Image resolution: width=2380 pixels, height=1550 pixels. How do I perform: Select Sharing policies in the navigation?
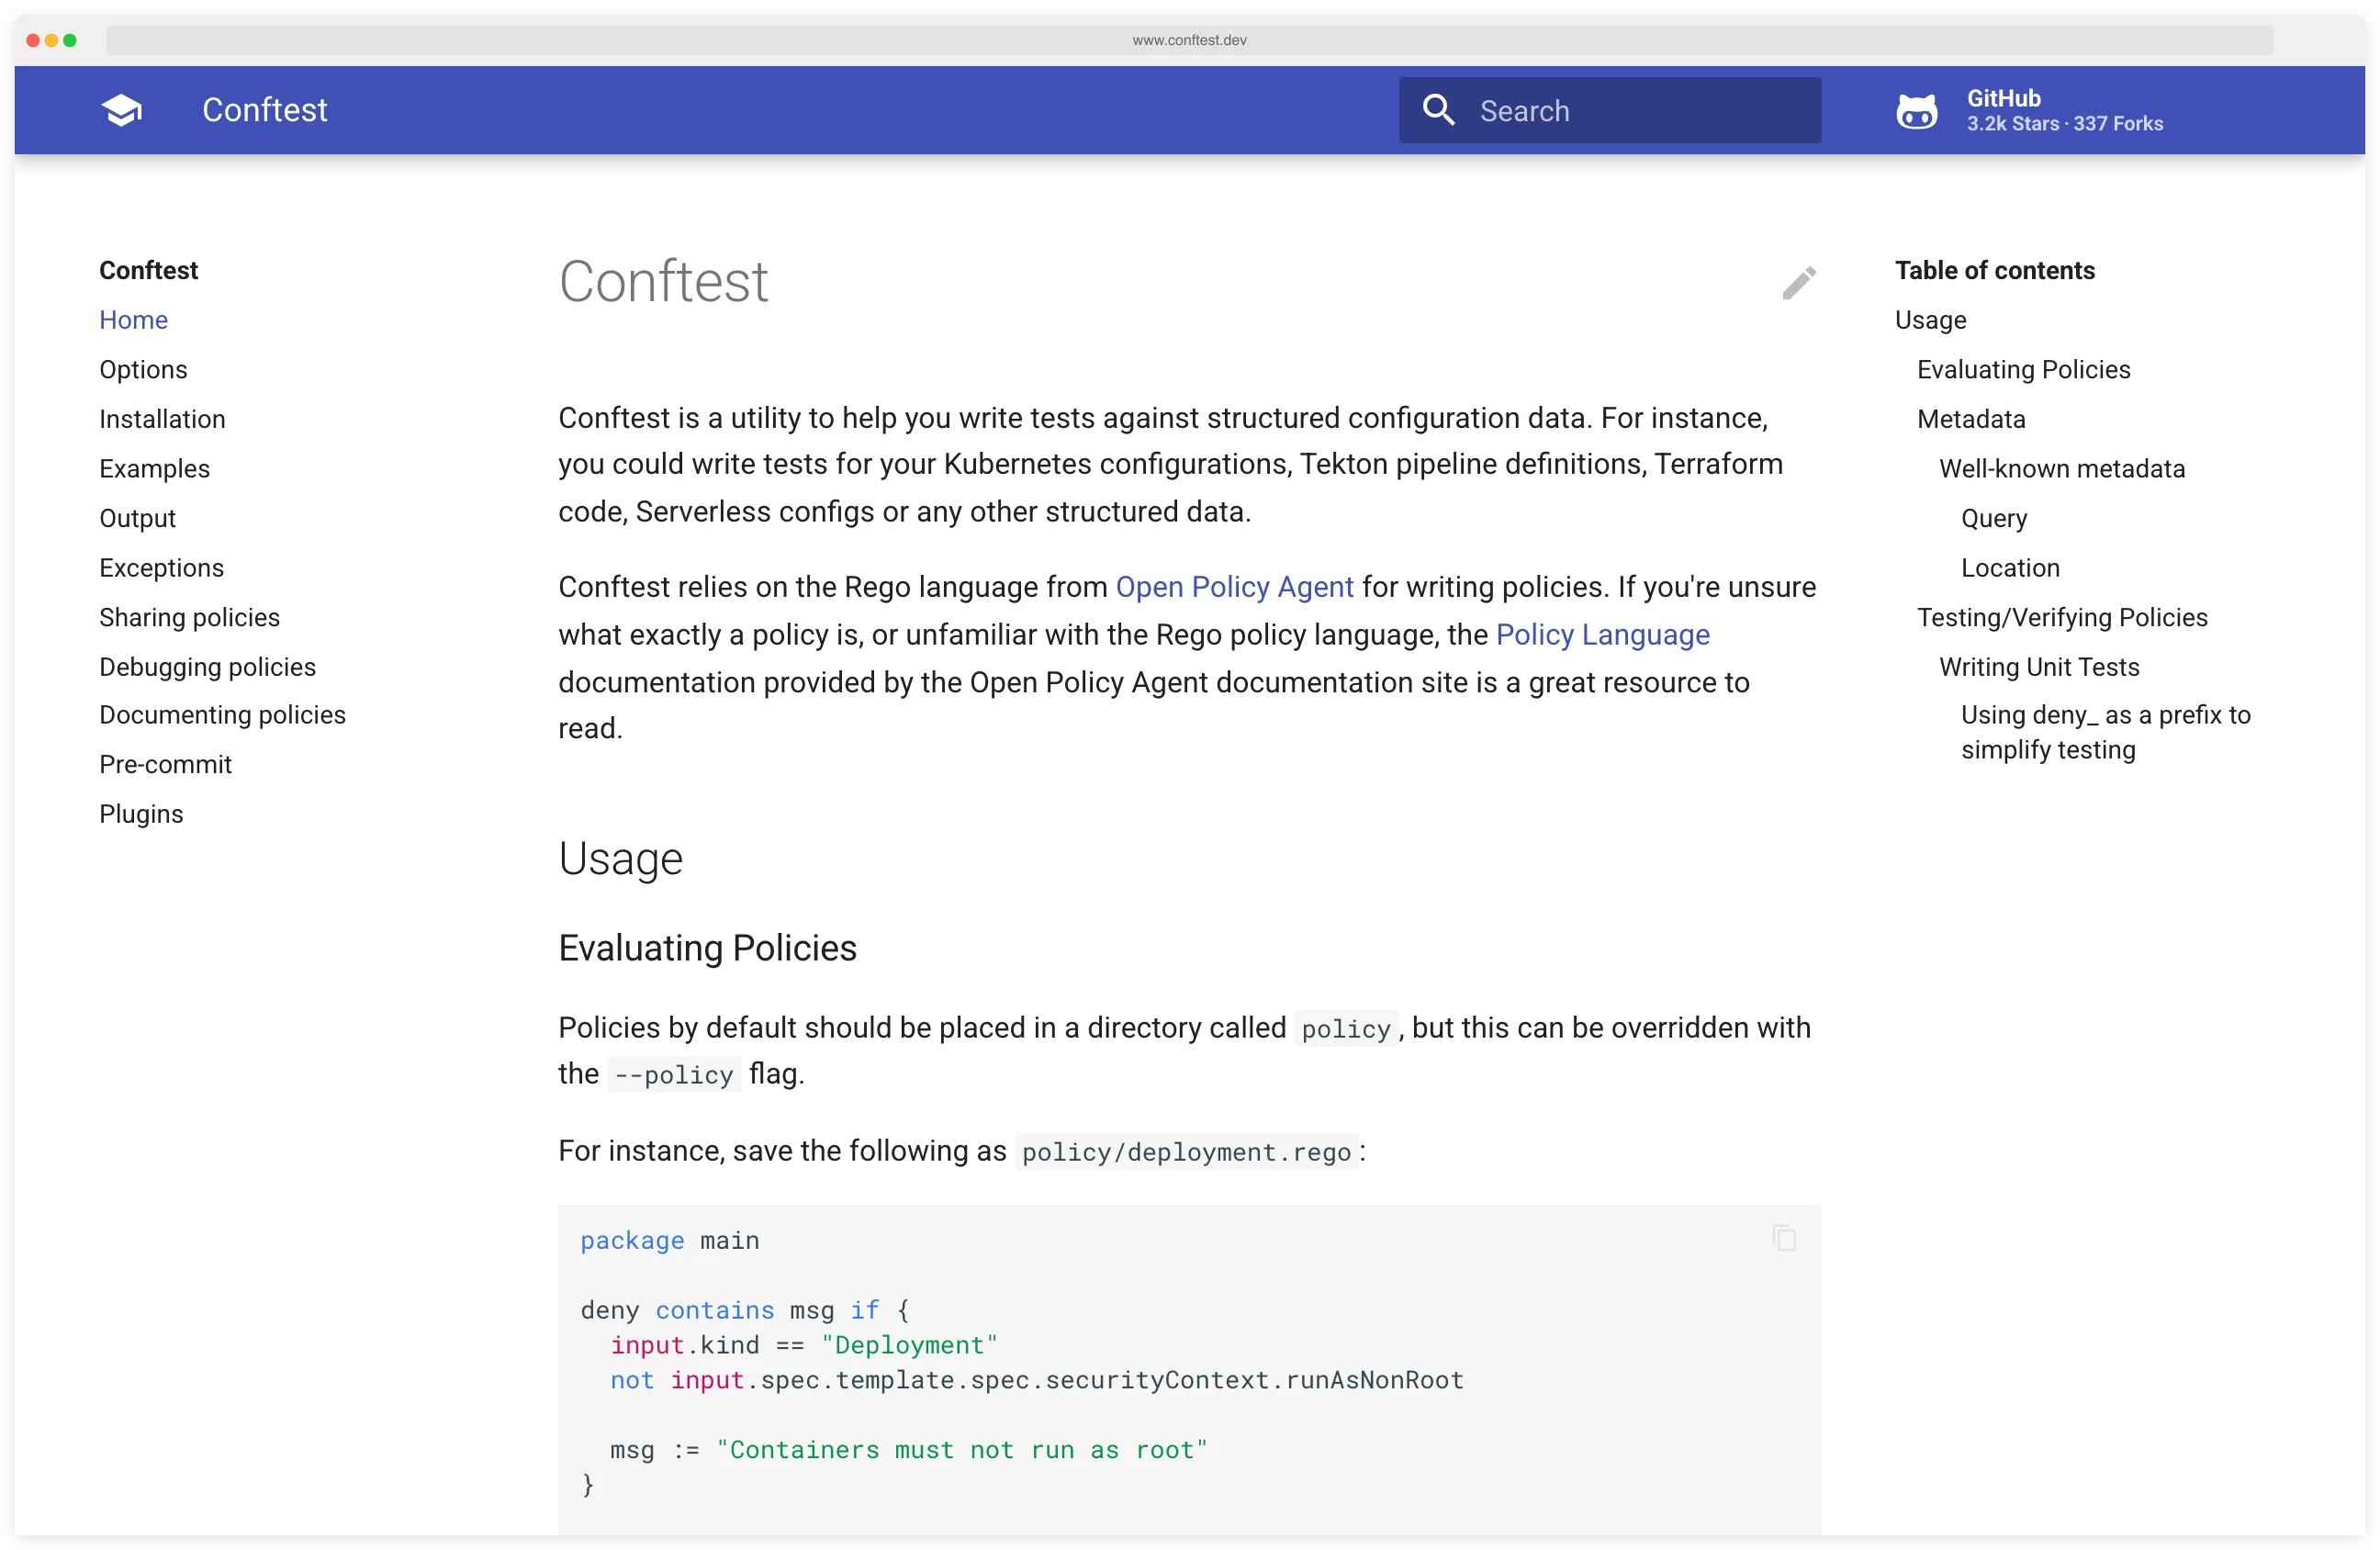(x=189, y=617)
